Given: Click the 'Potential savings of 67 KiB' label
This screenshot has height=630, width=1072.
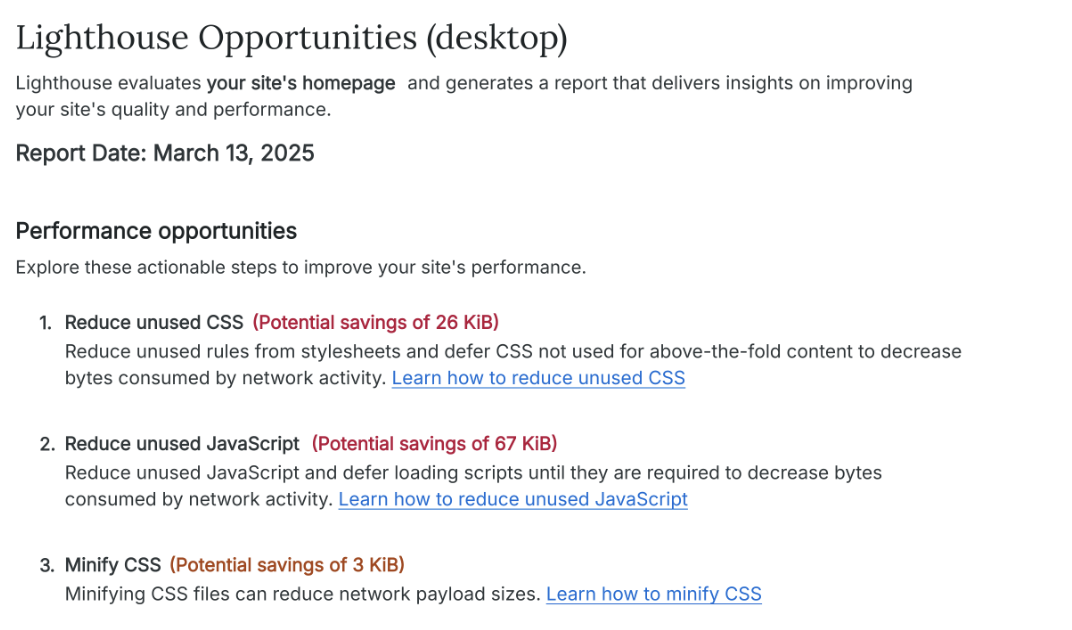Looking at the screenshot, I should click(434, 443).
